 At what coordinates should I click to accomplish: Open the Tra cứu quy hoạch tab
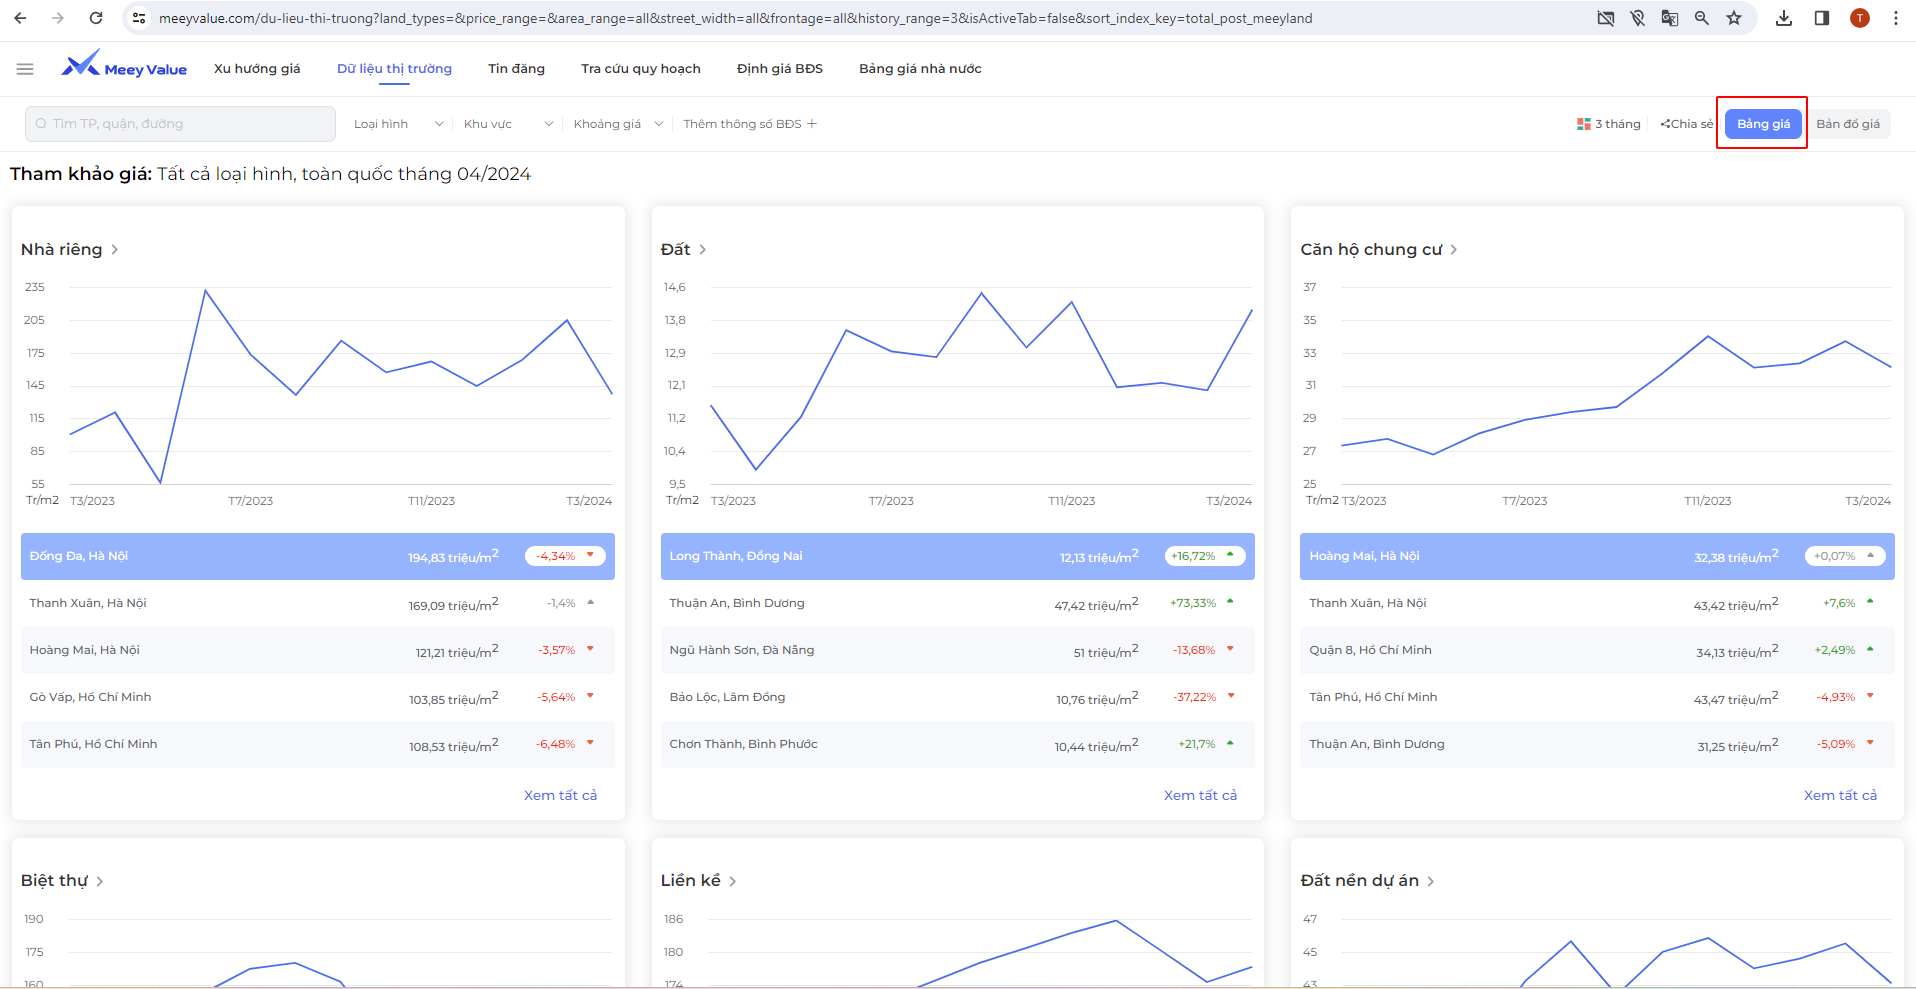pyautogui.click(x=640, y=69)
